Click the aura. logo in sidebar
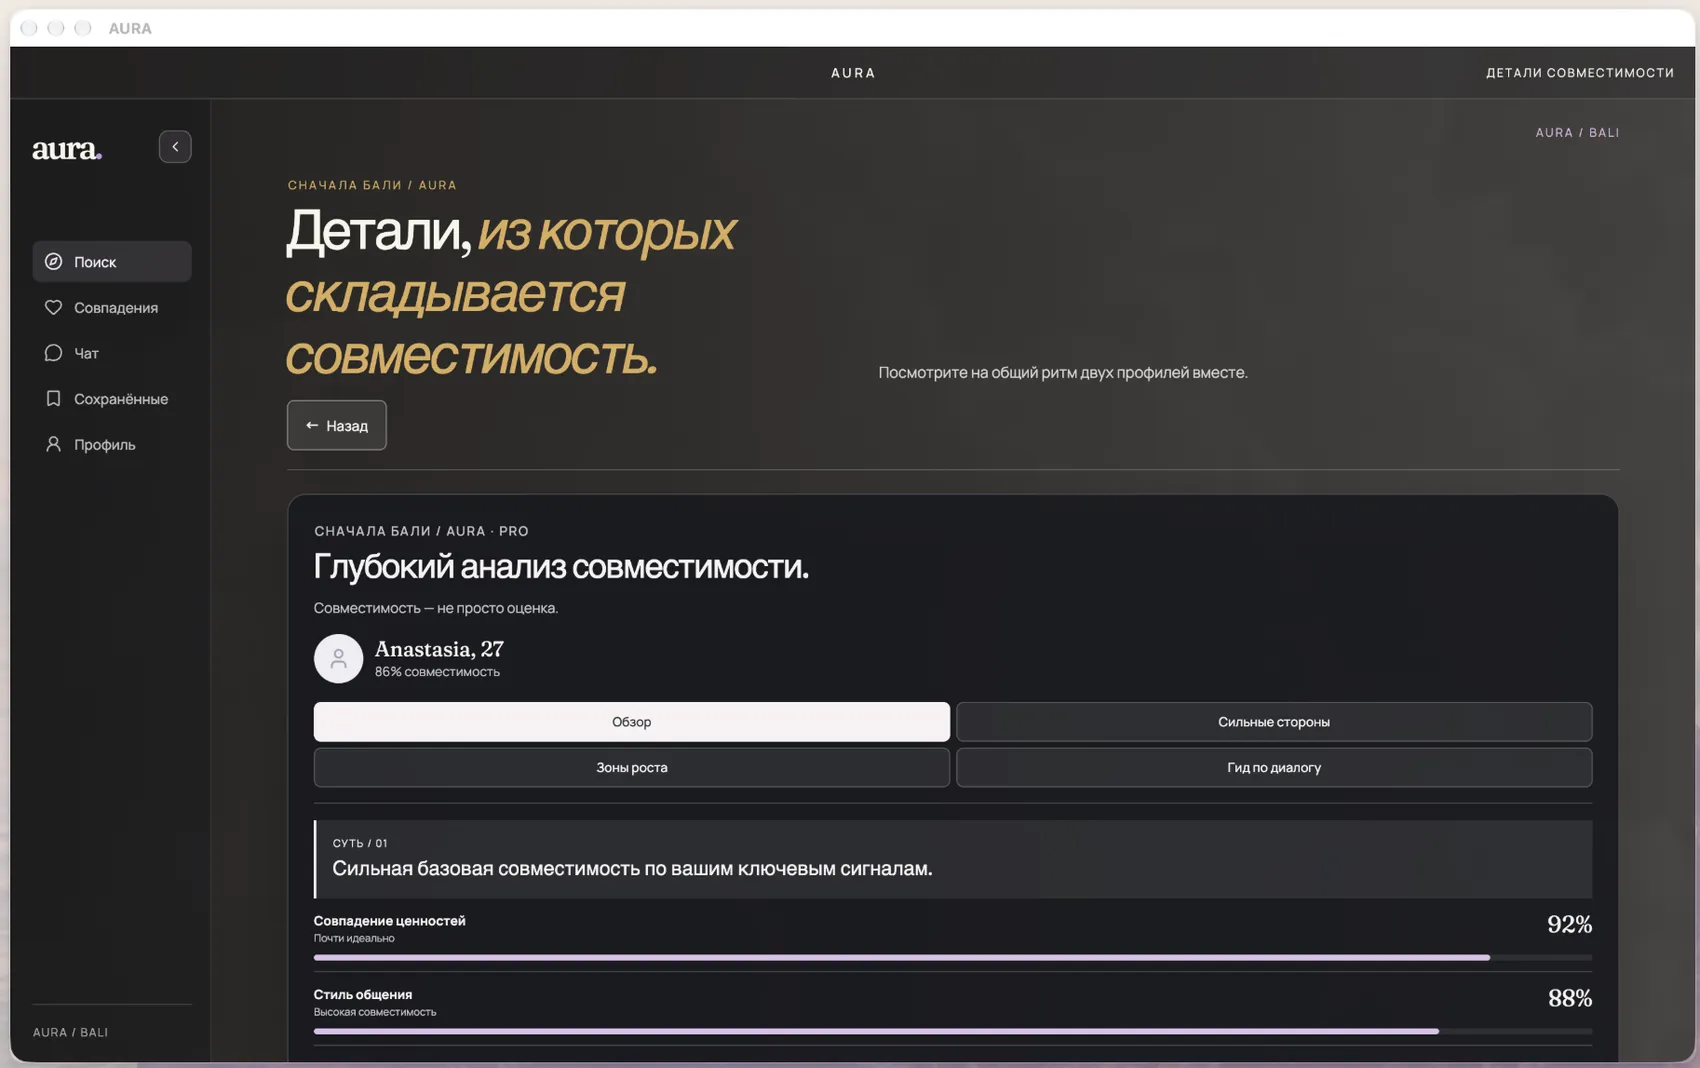The width and height of the screenshot is (1700, 1068). click(67, 149)
